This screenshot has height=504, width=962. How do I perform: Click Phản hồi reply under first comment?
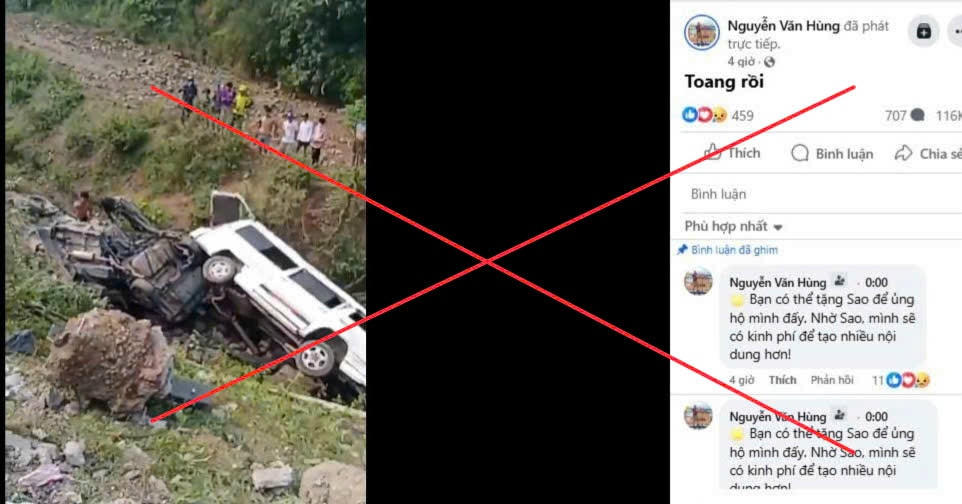831,380
